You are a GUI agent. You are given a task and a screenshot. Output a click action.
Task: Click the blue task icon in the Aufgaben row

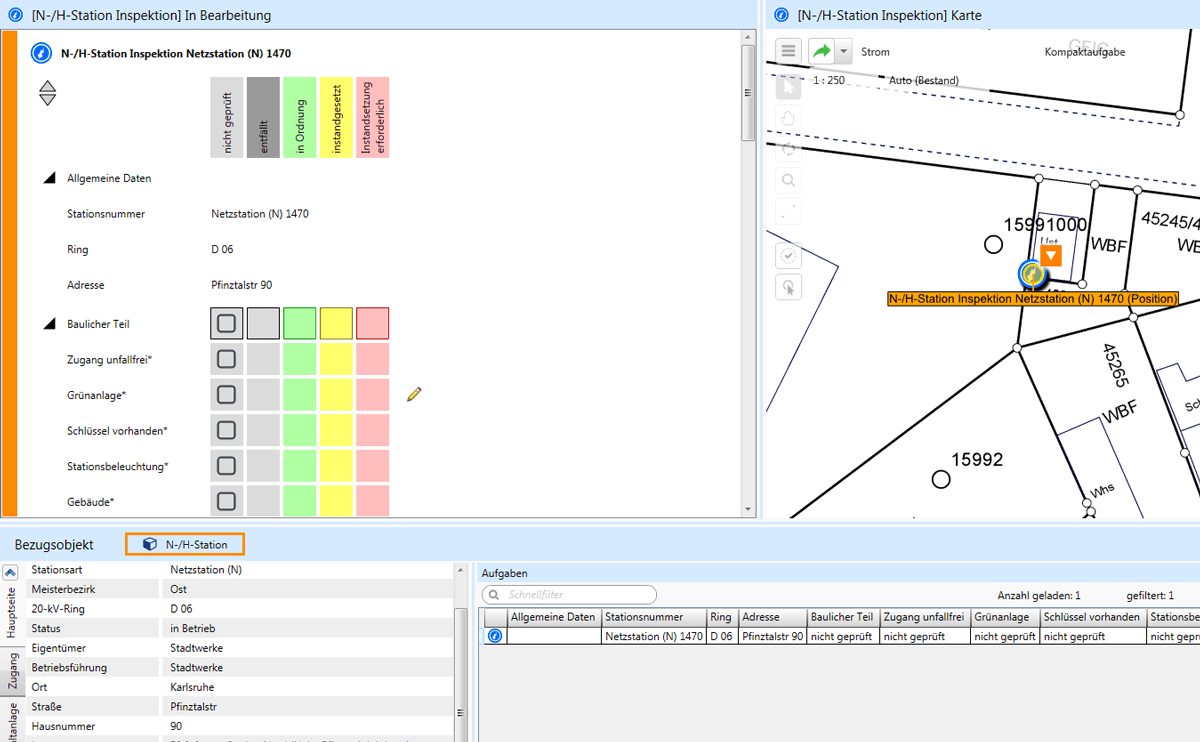pyautogui.click(x=495, y=636)
